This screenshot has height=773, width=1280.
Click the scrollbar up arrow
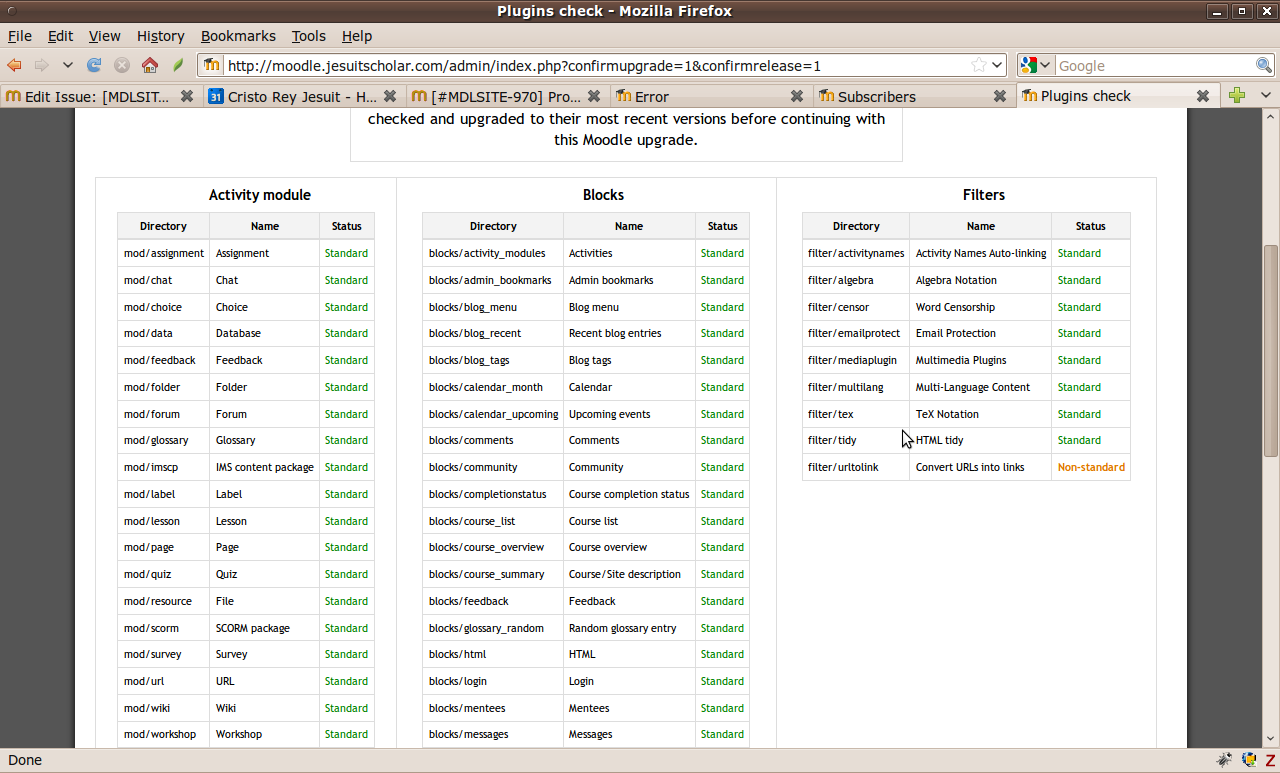coord(1271,118)
